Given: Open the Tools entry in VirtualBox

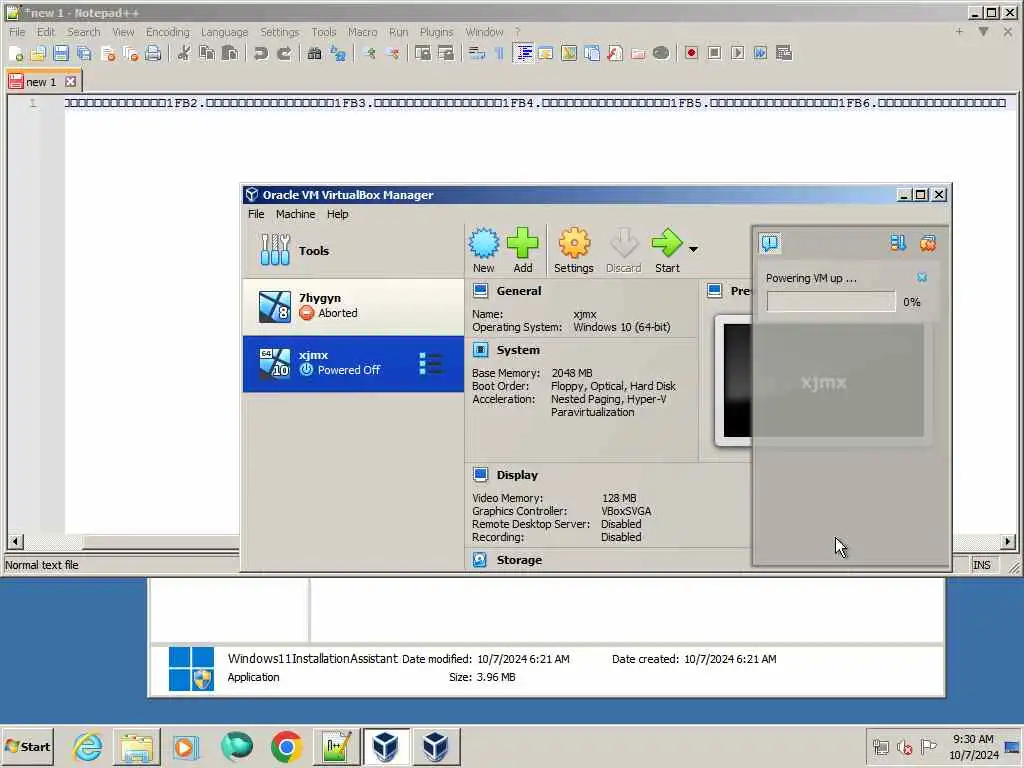Looking at the screenshot, I should coord(353,251).
